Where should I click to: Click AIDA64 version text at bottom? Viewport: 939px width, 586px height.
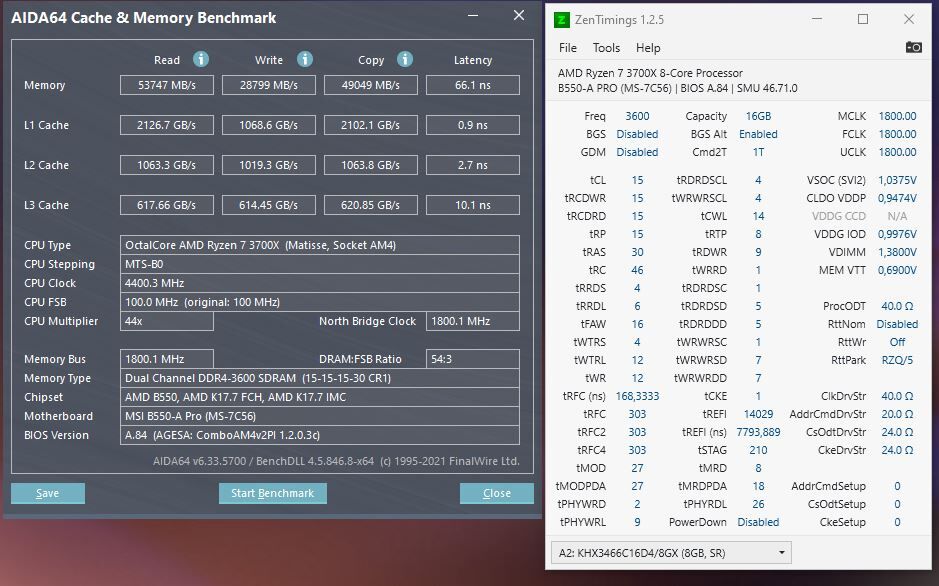point(336,461)
